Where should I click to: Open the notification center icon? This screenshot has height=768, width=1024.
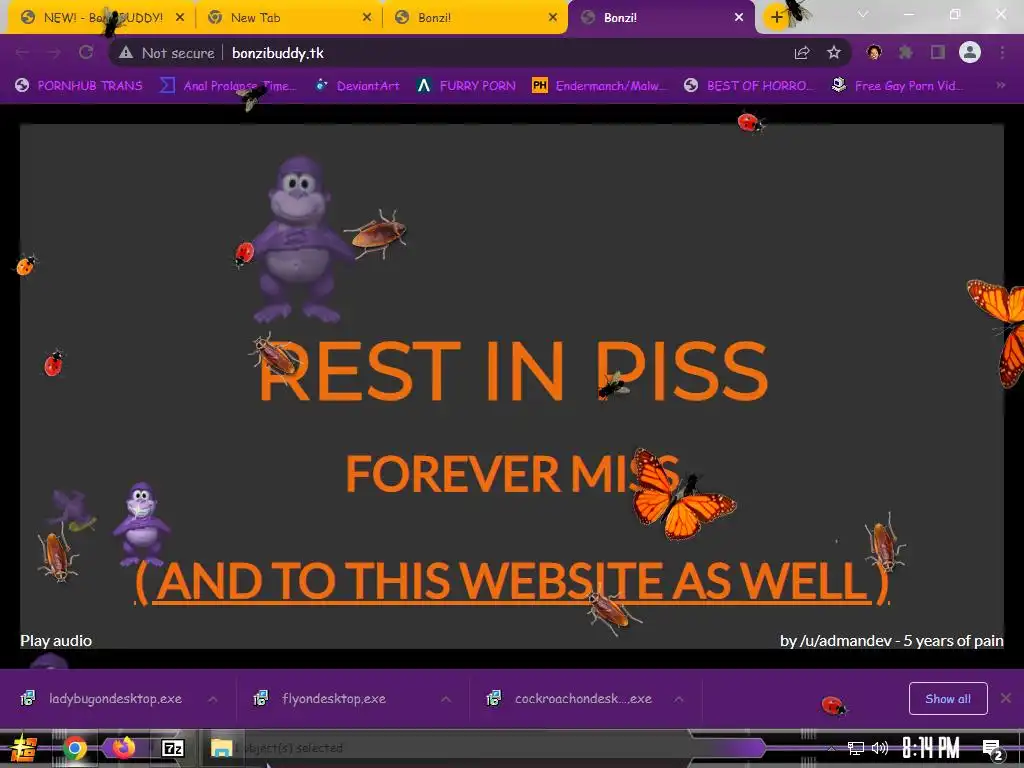(993, 750)
